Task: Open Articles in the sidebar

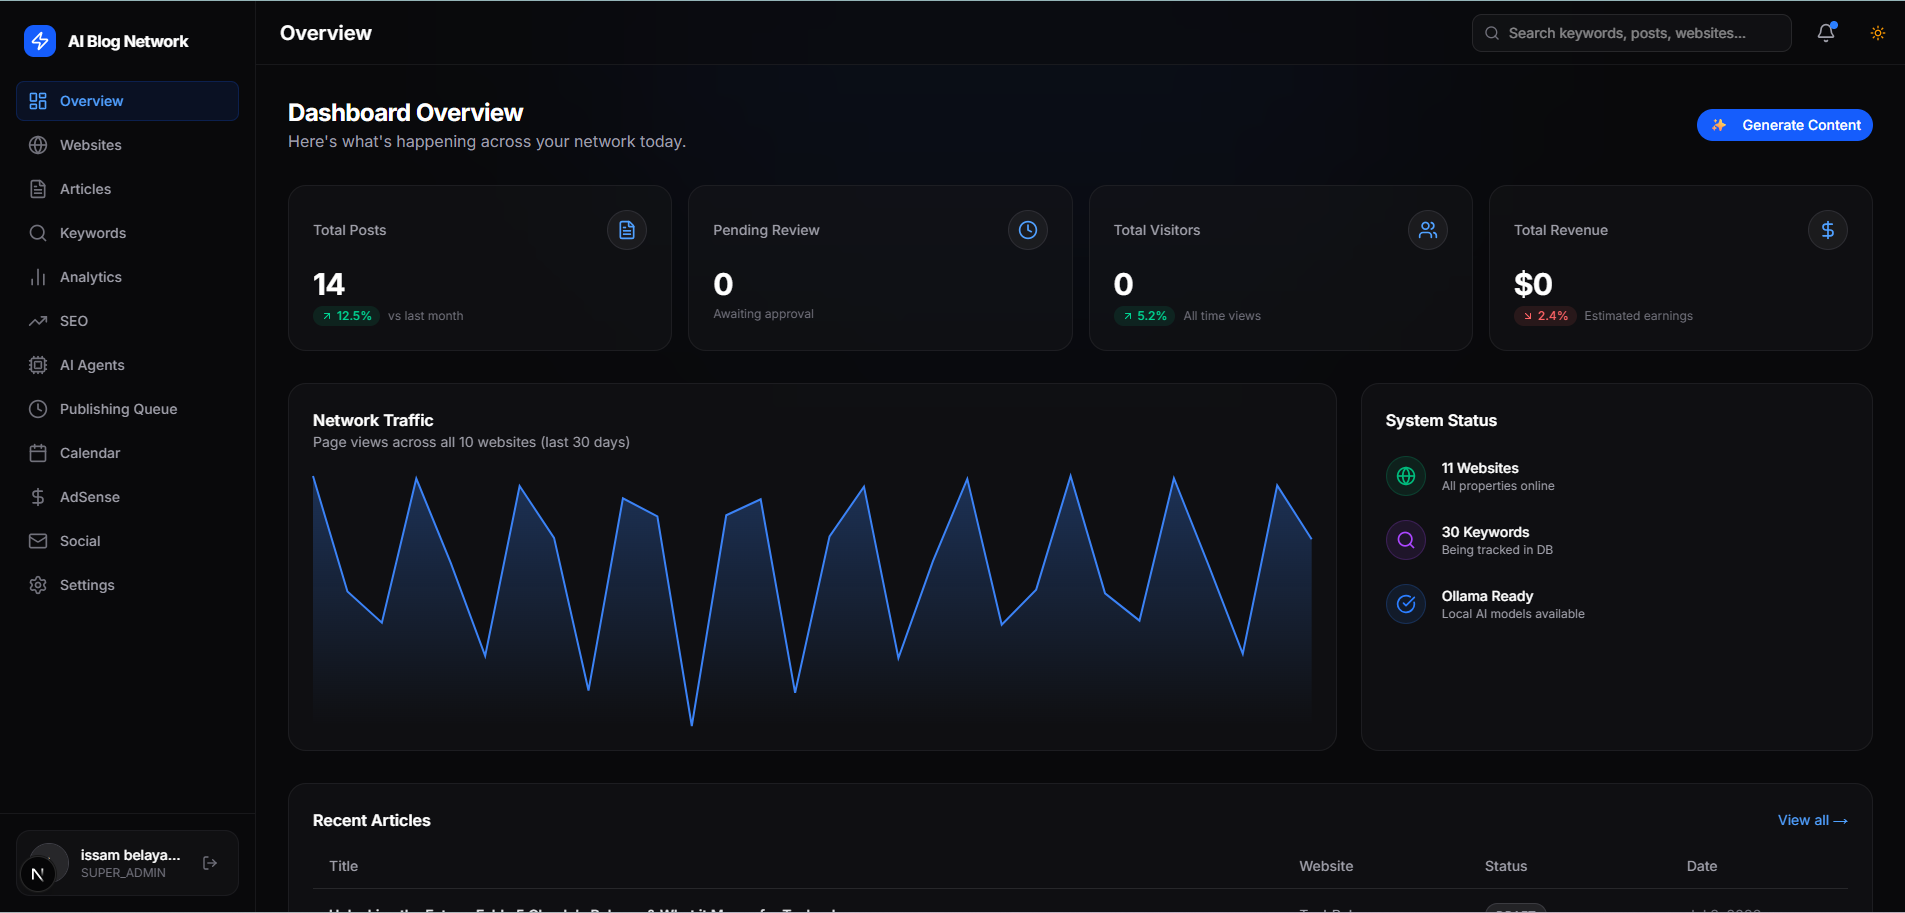Action: click(x=127, y=189)
